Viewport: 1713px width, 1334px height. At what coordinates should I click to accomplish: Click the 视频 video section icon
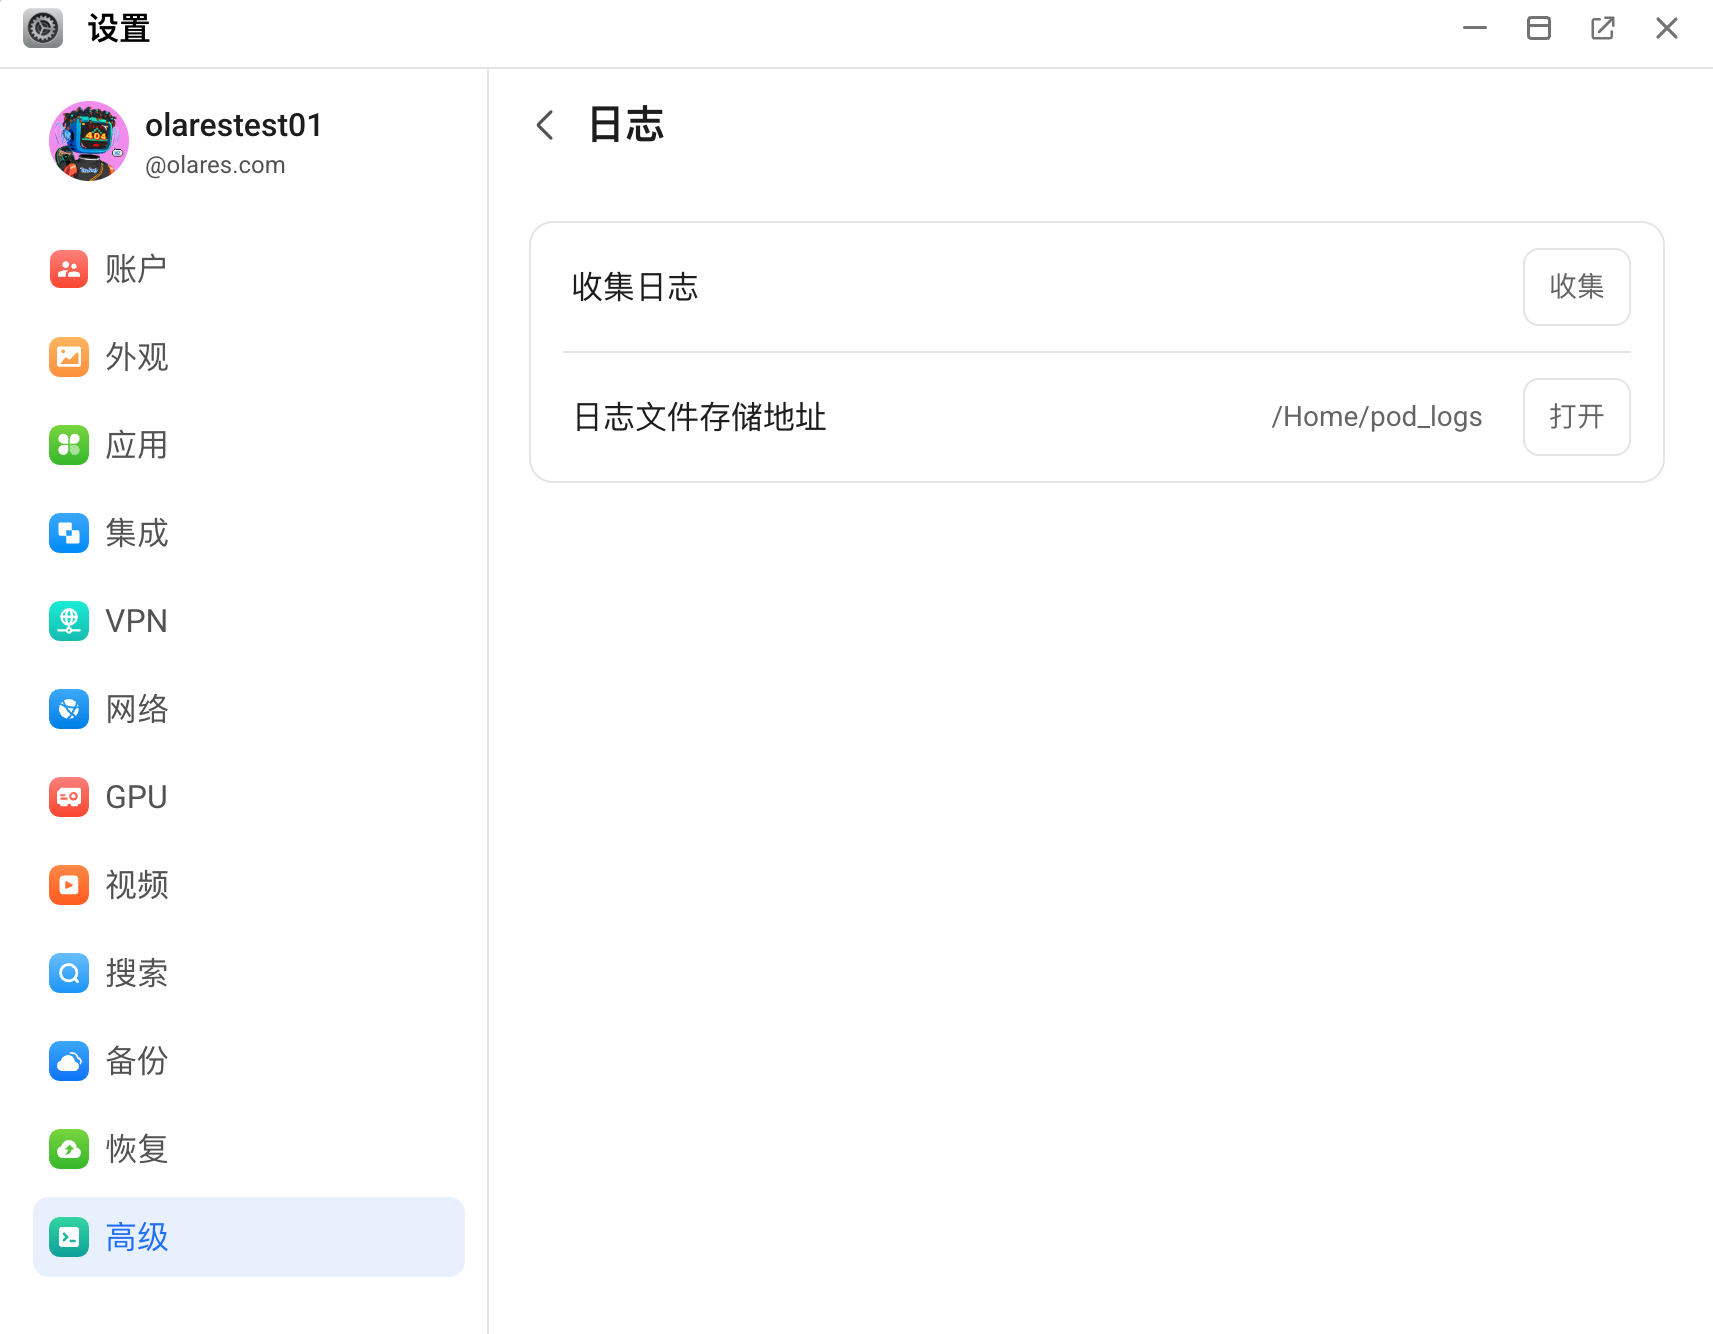[68, 884]
